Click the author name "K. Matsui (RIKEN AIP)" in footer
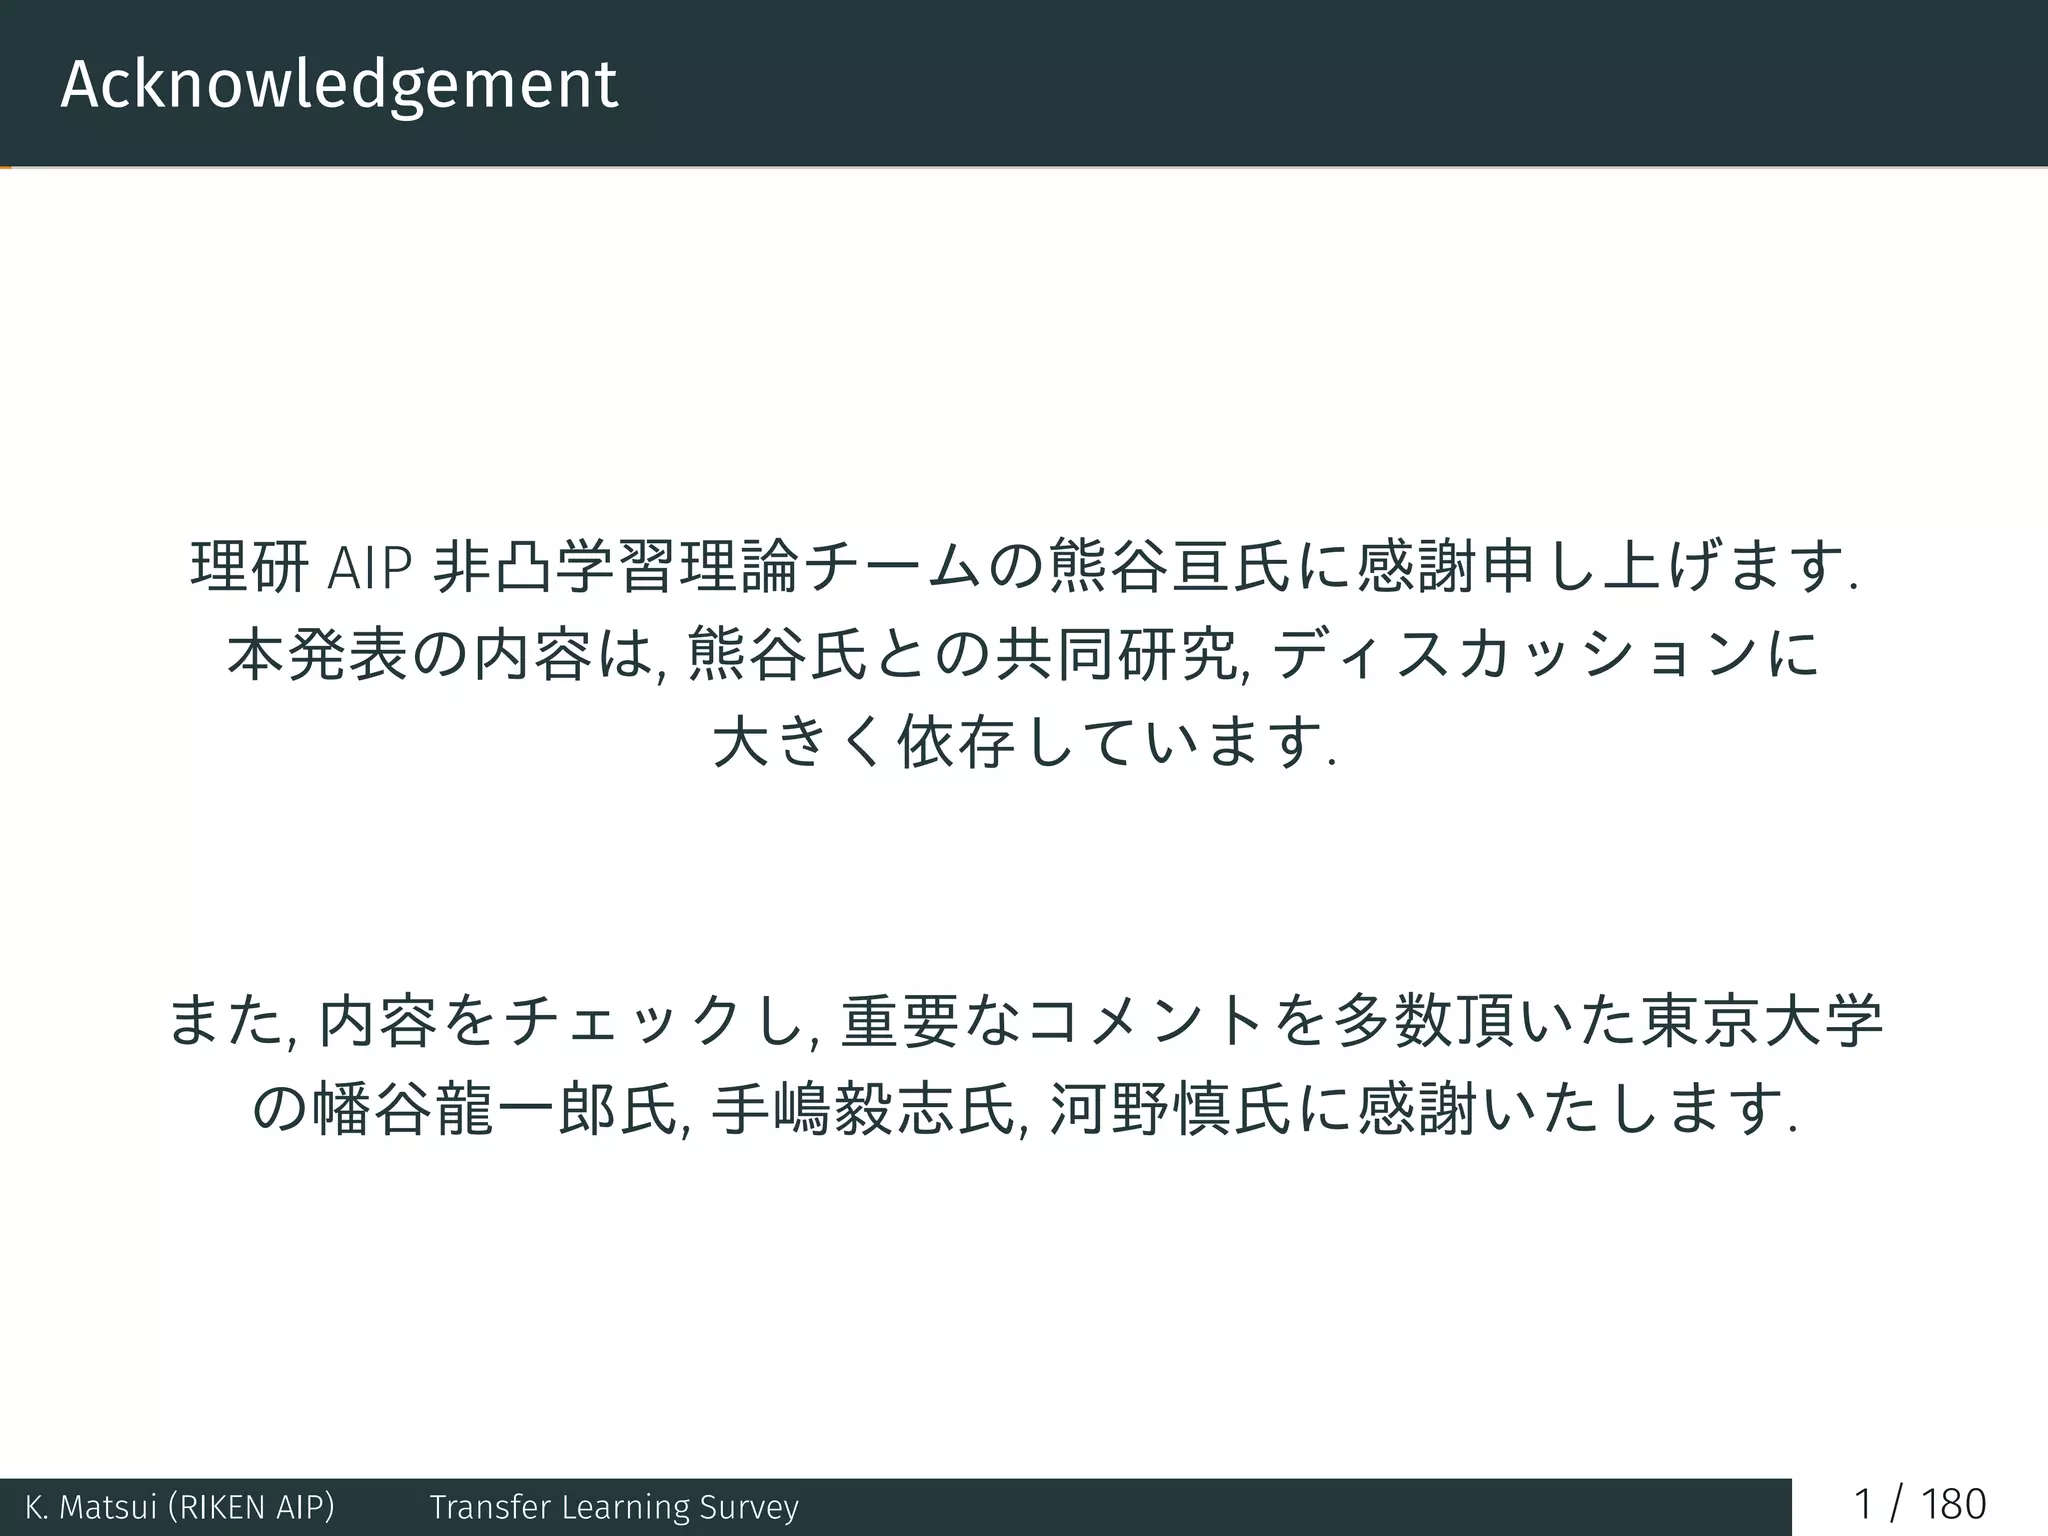Viewport: 2048px width, 1536px height. coord(180,1507)
